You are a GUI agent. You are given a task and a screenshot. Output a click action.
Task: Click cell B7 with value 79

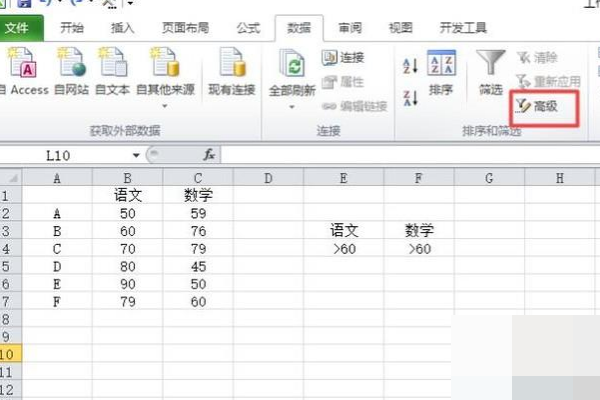[x=127, y=302]
